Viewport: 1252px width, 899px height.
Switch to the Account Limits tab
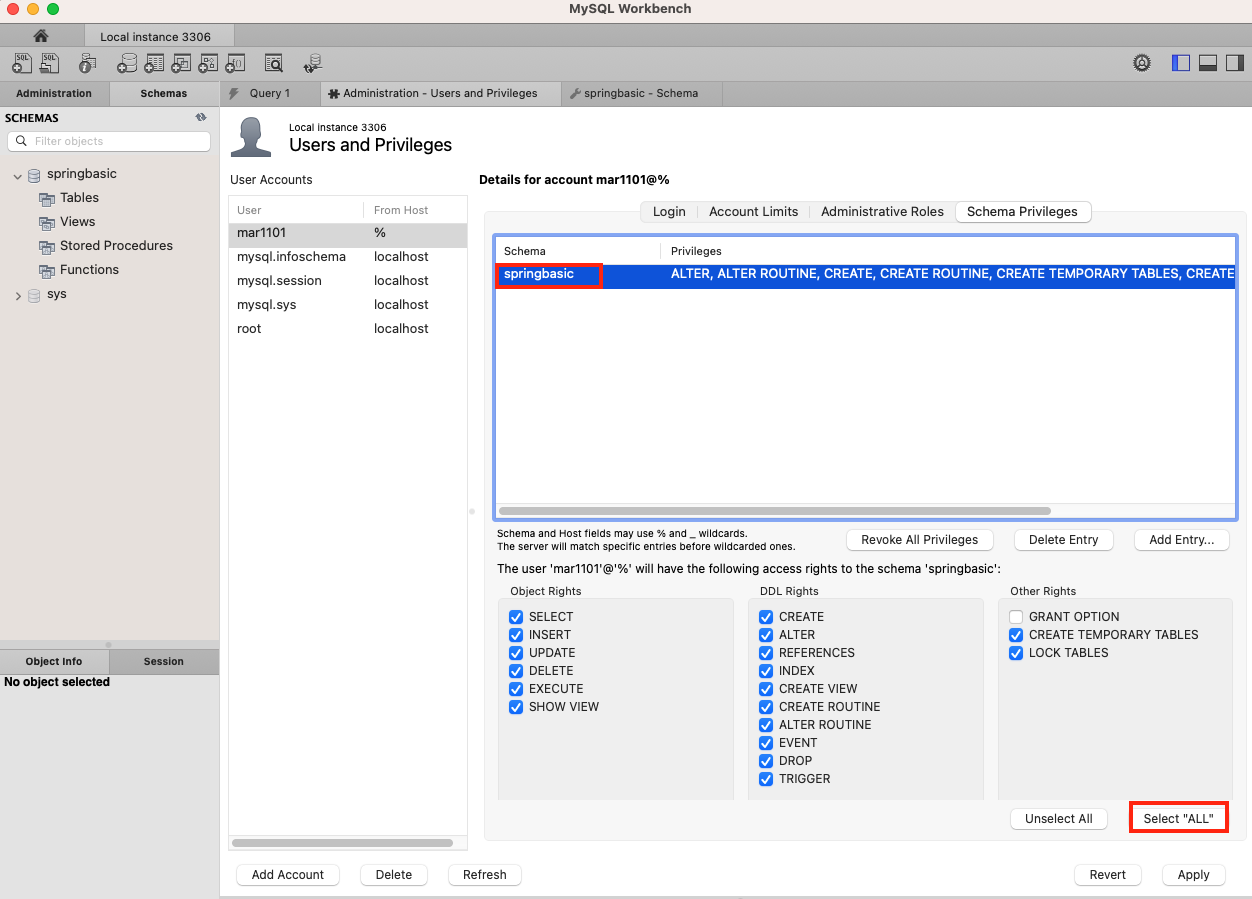click(753, 212)
